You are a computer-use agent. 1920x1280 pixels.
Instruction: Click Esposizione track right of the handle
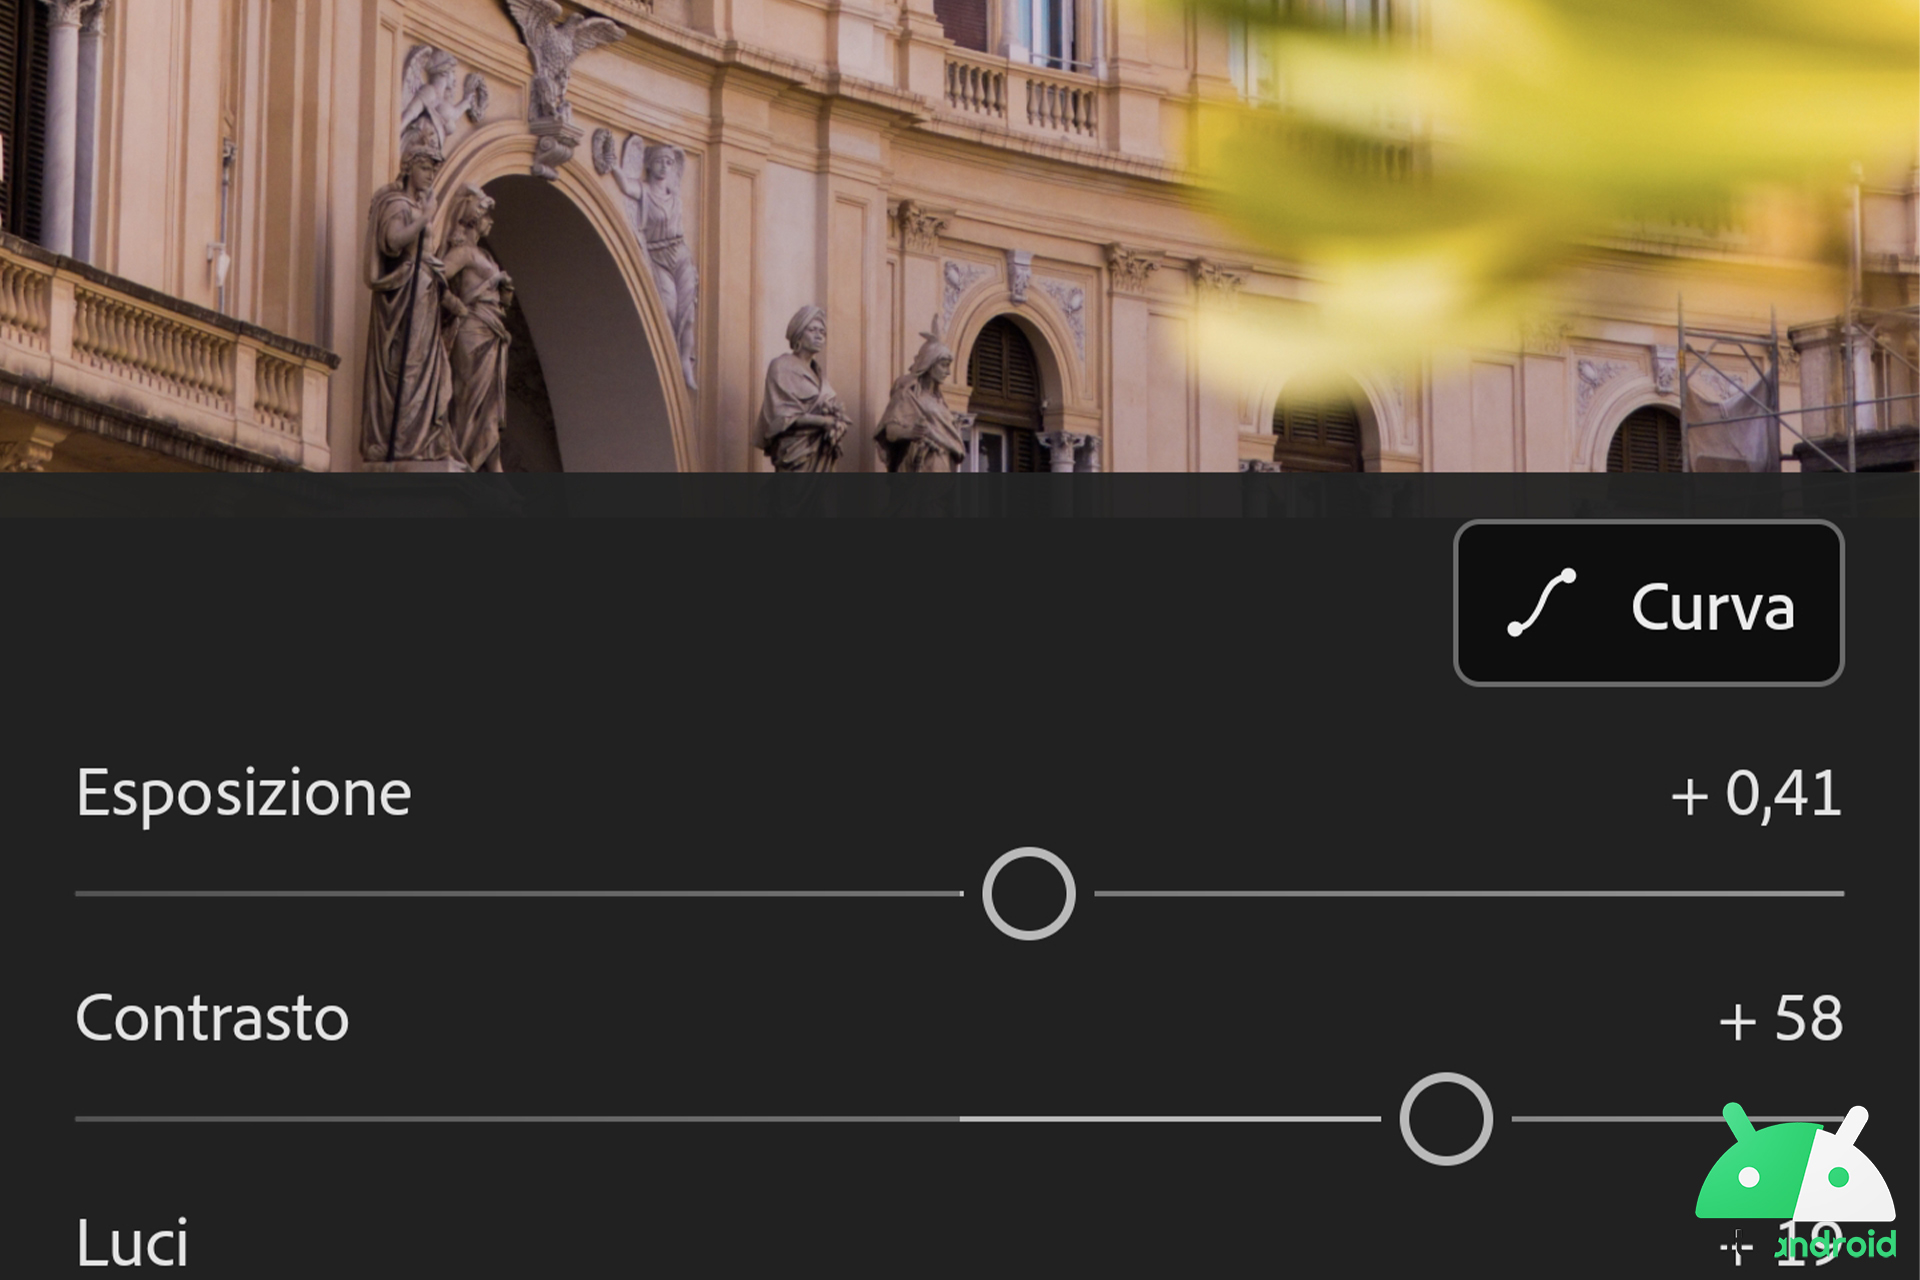coord(1469,893)
